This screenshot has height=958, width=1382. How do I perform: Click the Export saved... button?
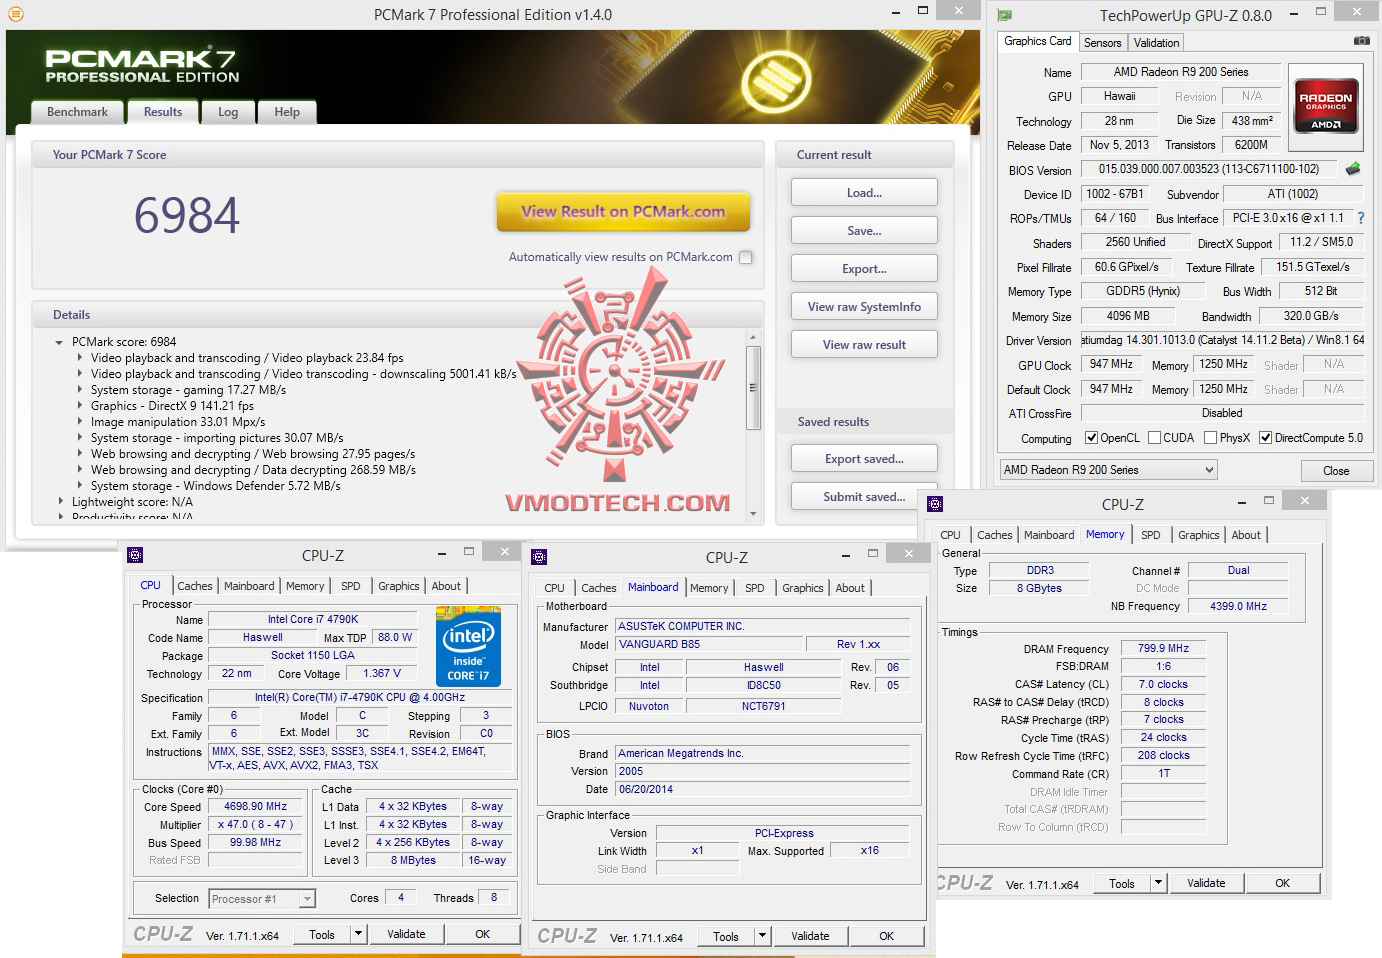point(864,458)
